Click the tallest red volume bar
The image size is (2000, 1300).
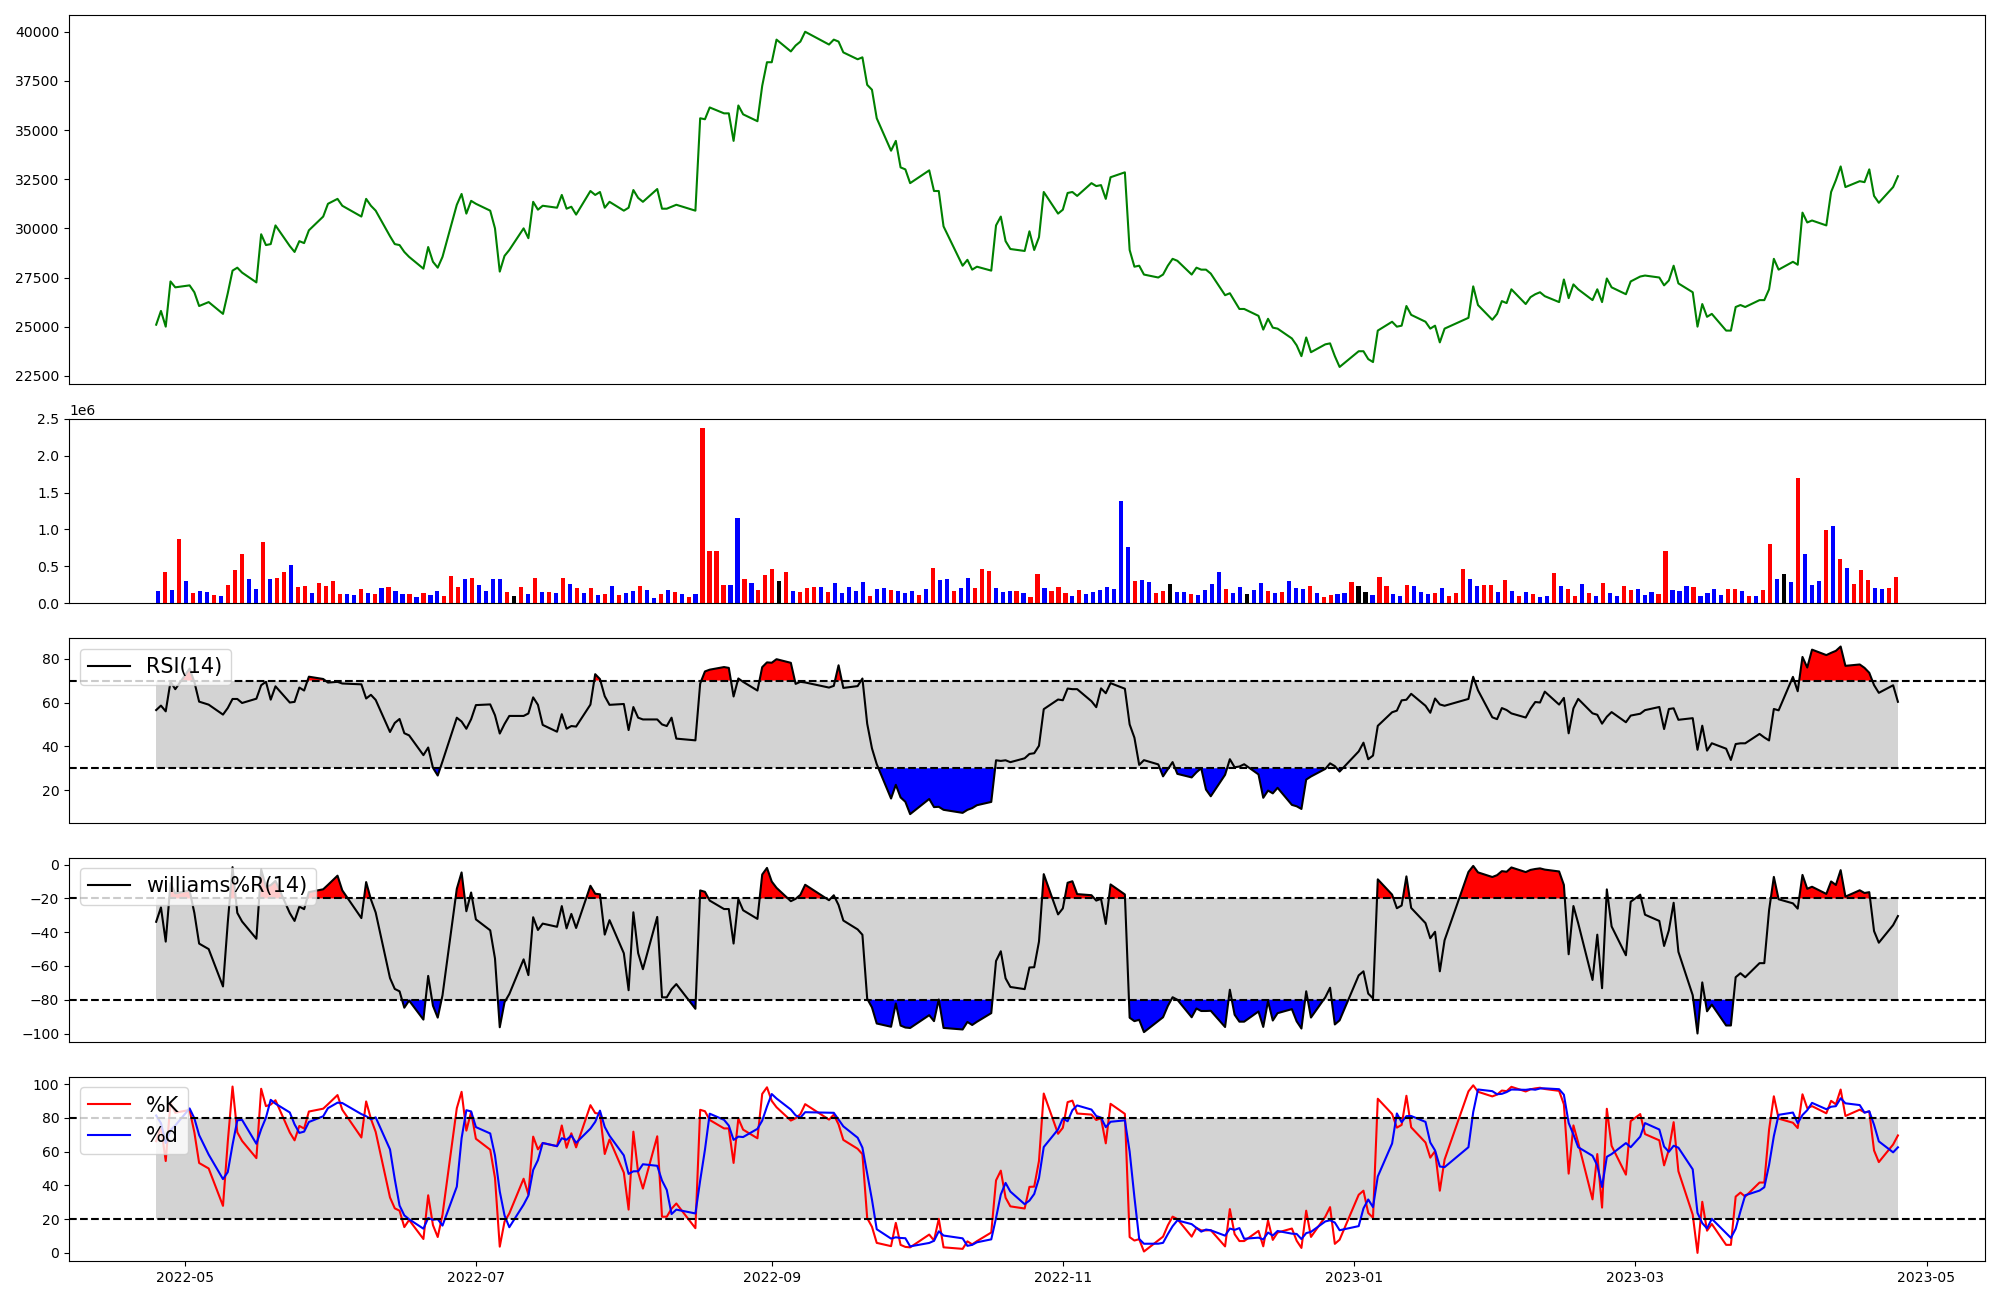[x=703, y=516]
